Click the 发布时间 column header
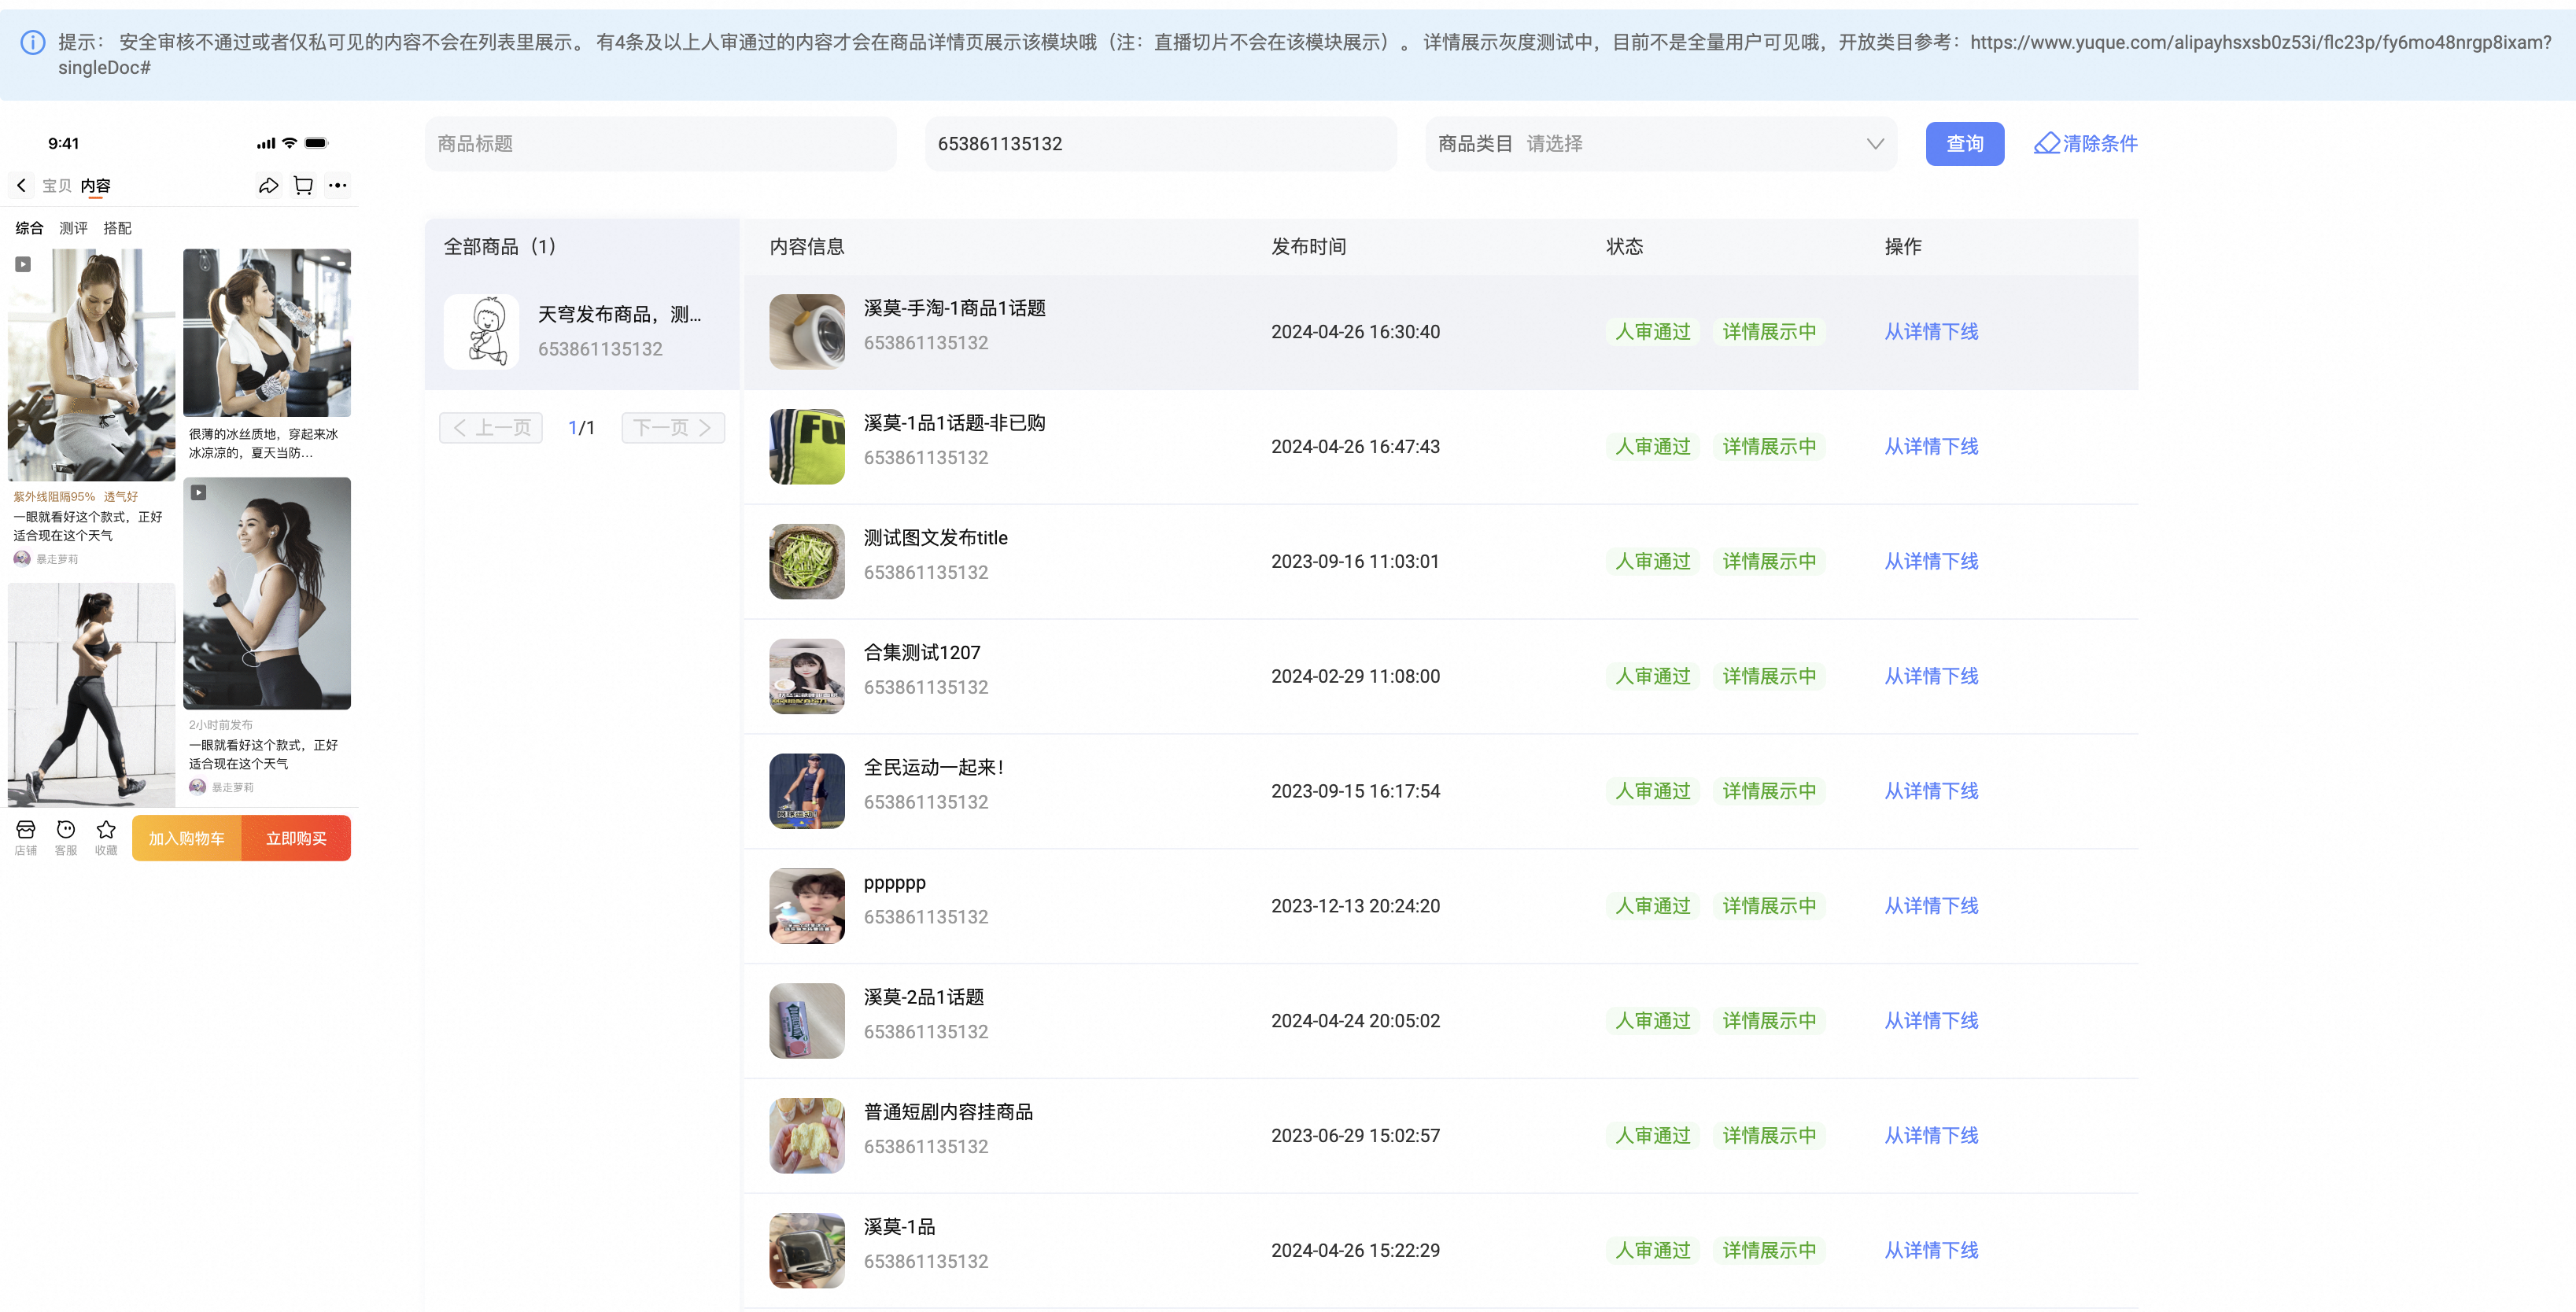Screen dimensions: 2576x1312 click(x=1308, y=246)
